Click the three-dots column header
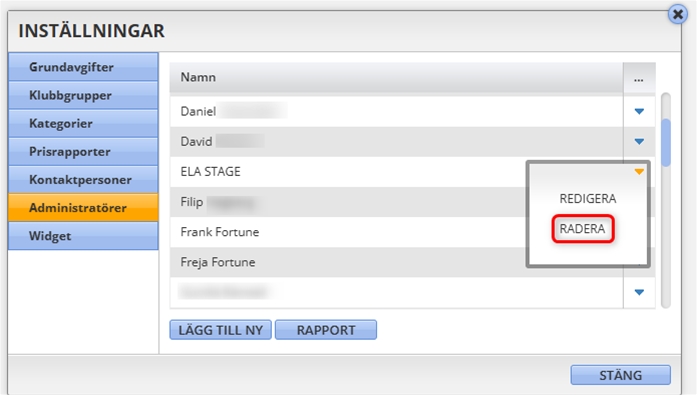This screenshot has height=395, width=697. pyautogui.click(x=639, y=79)
